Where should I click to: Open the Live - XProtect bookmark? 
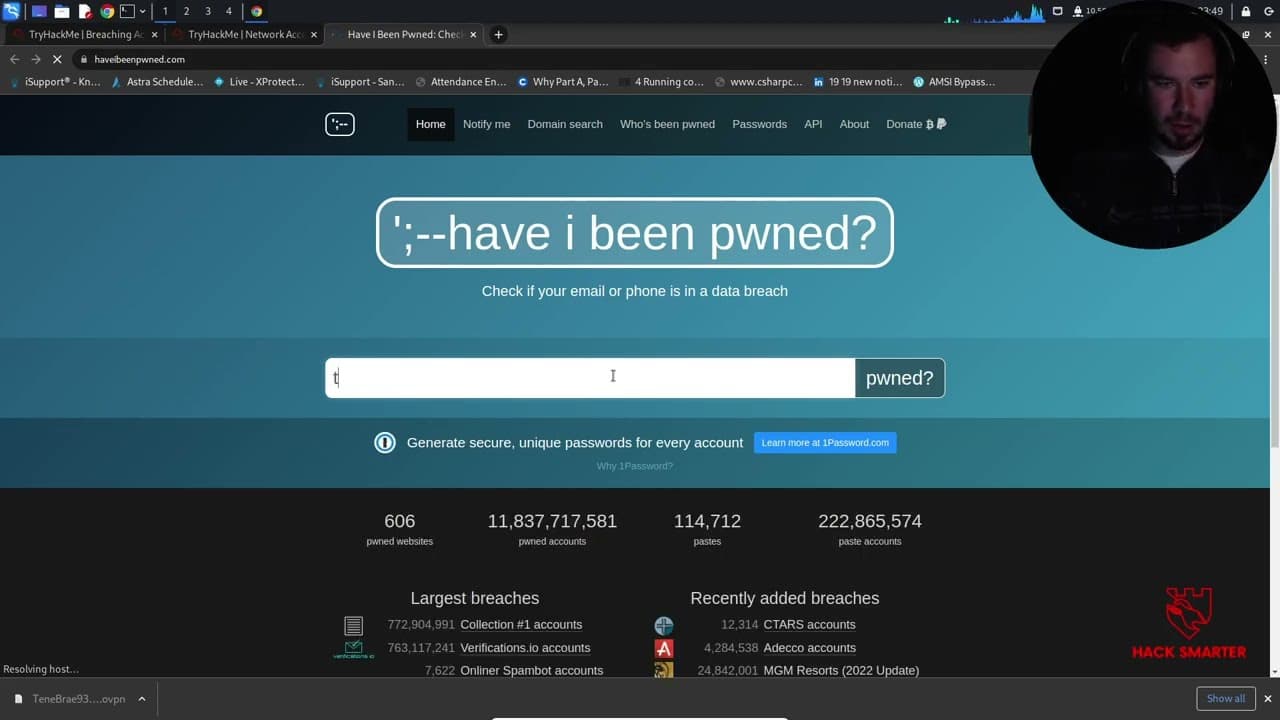(x=259, y=82)
